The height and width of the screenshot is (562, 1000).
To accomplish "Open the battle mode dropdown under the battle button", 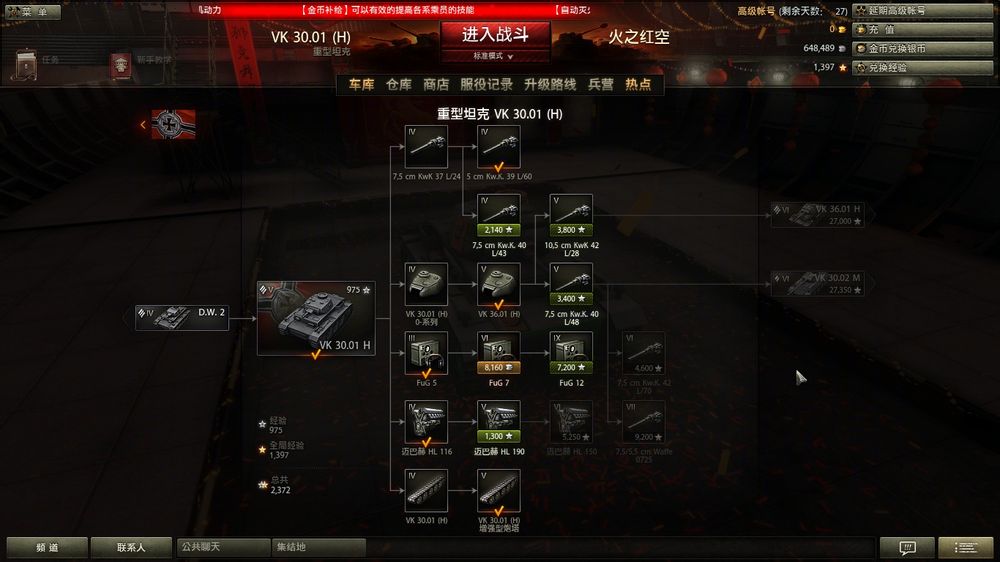I will [x=494, y=56].
